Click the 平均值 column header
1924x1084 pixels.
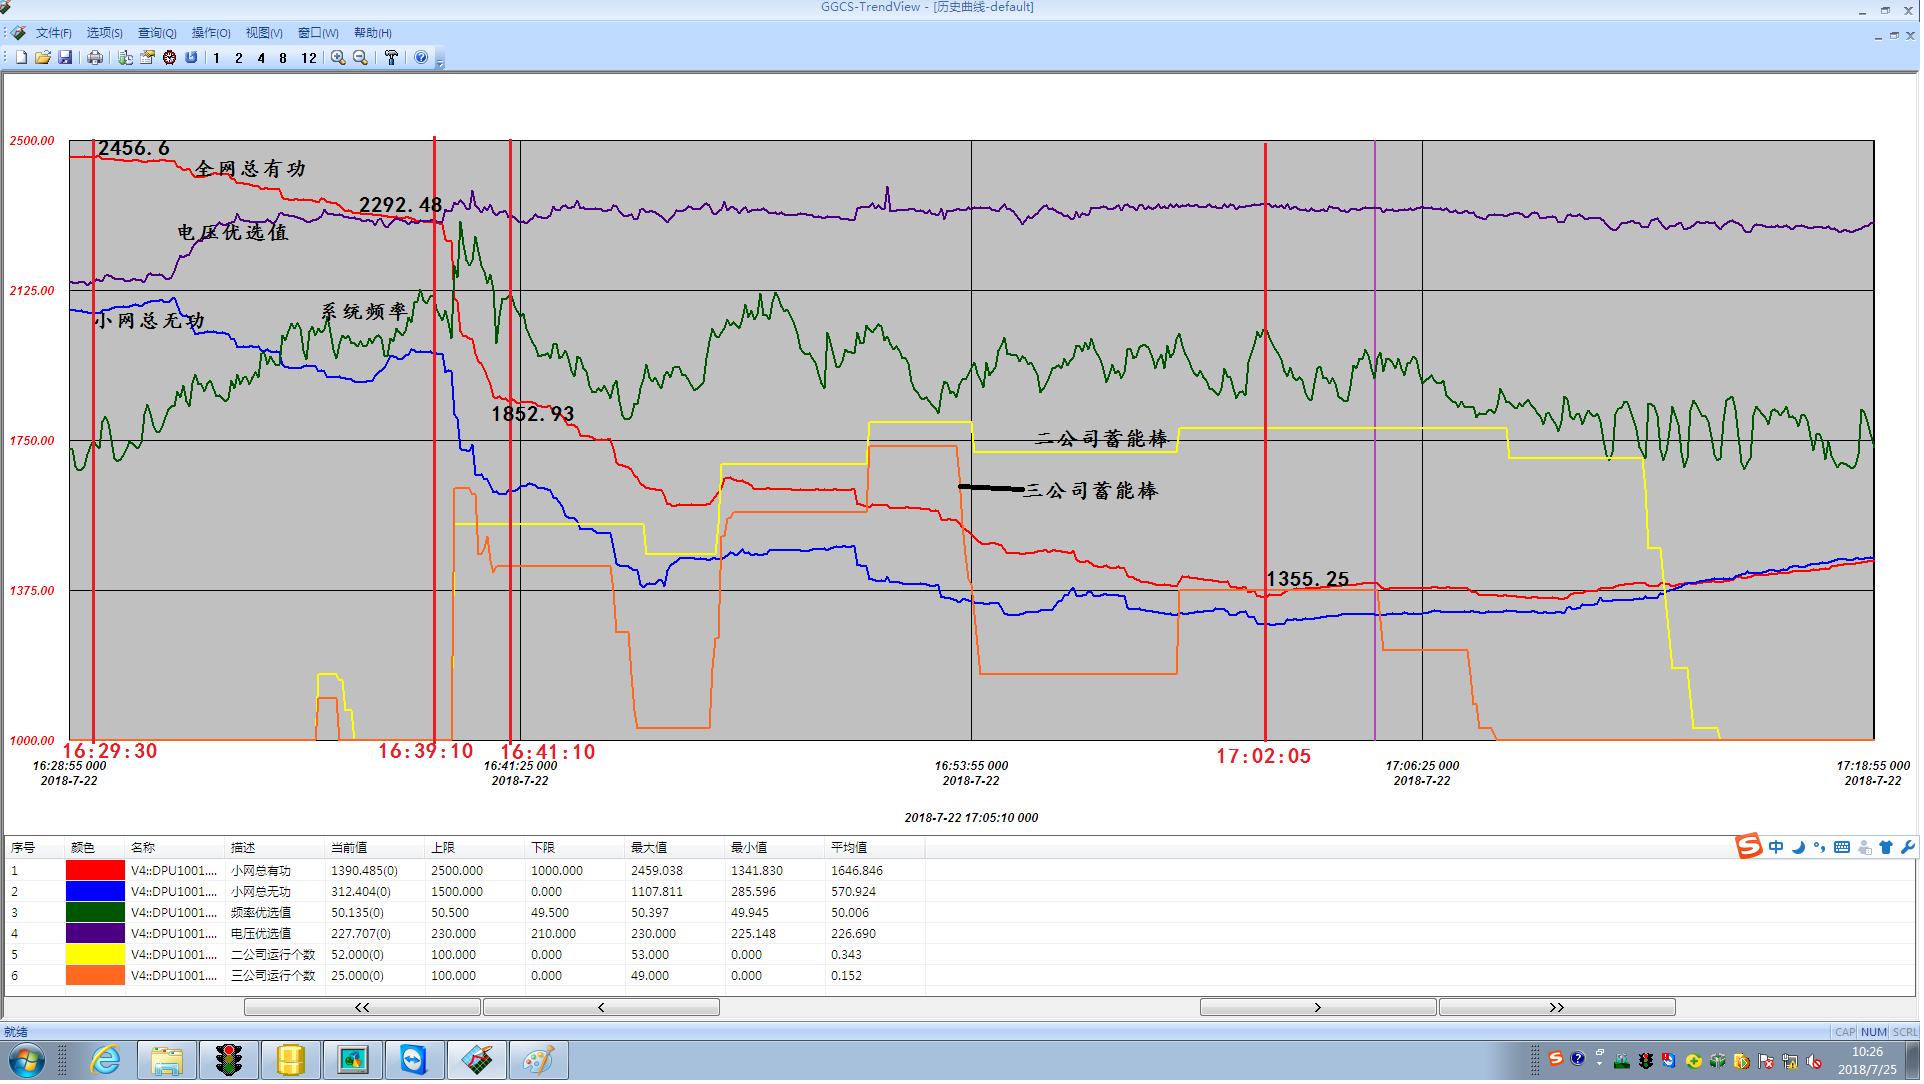coord(875,848)
